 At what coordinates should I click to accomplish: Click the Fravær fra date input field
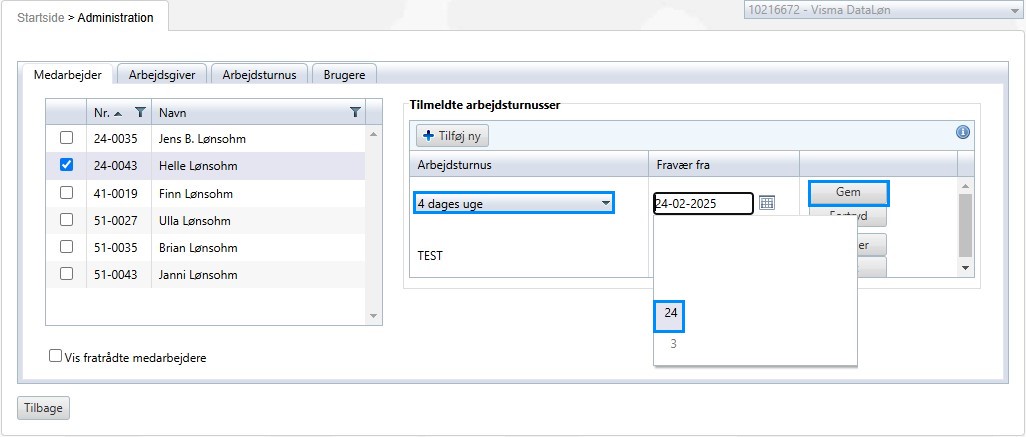(x=702, y=204)
